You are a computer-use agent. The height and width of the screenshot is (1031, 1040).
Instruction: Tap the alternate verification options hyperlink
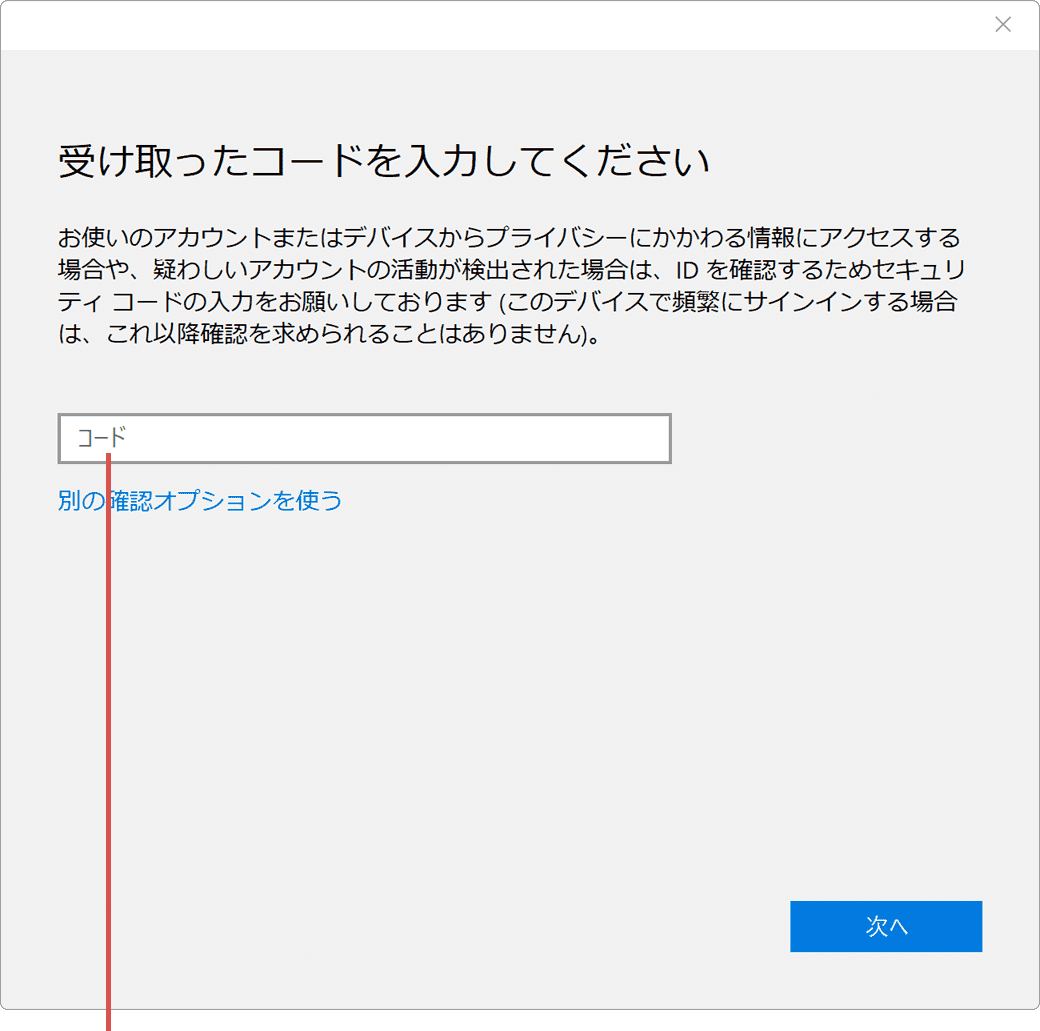[200, 500]
